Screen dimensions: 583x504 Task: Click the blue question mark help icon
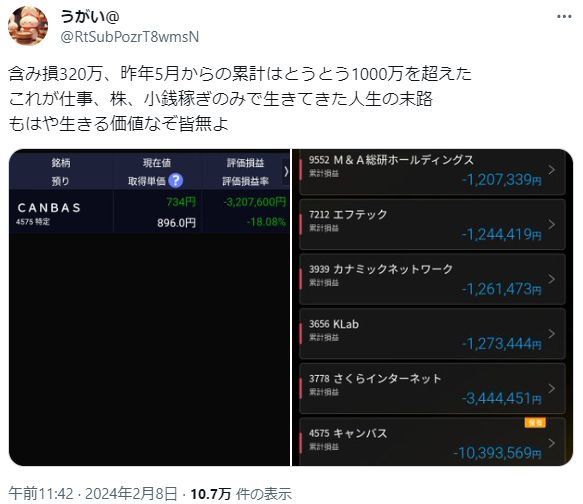[175, 181]
